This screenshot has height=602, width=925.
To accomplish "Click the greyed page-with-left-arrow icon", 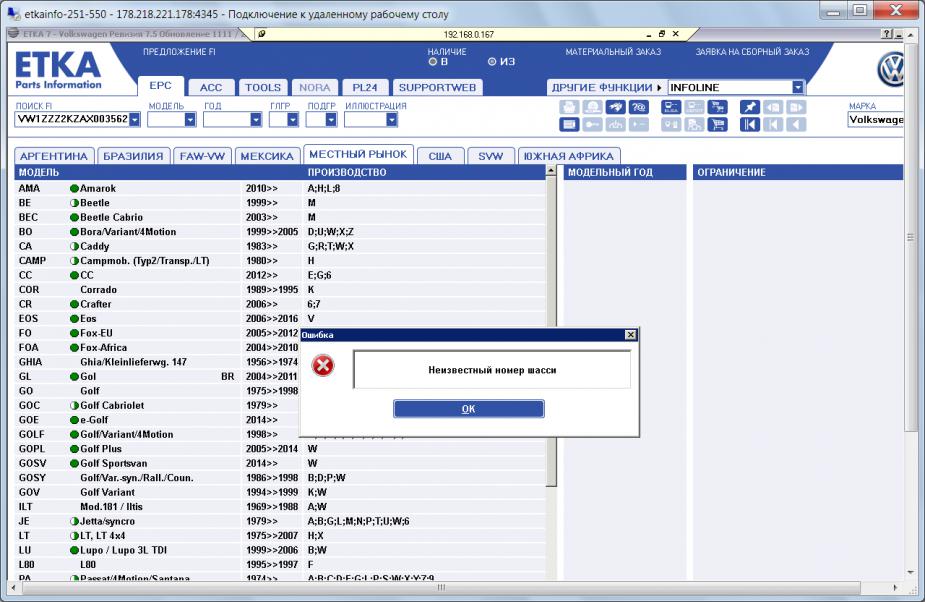I will pos(773,107).
